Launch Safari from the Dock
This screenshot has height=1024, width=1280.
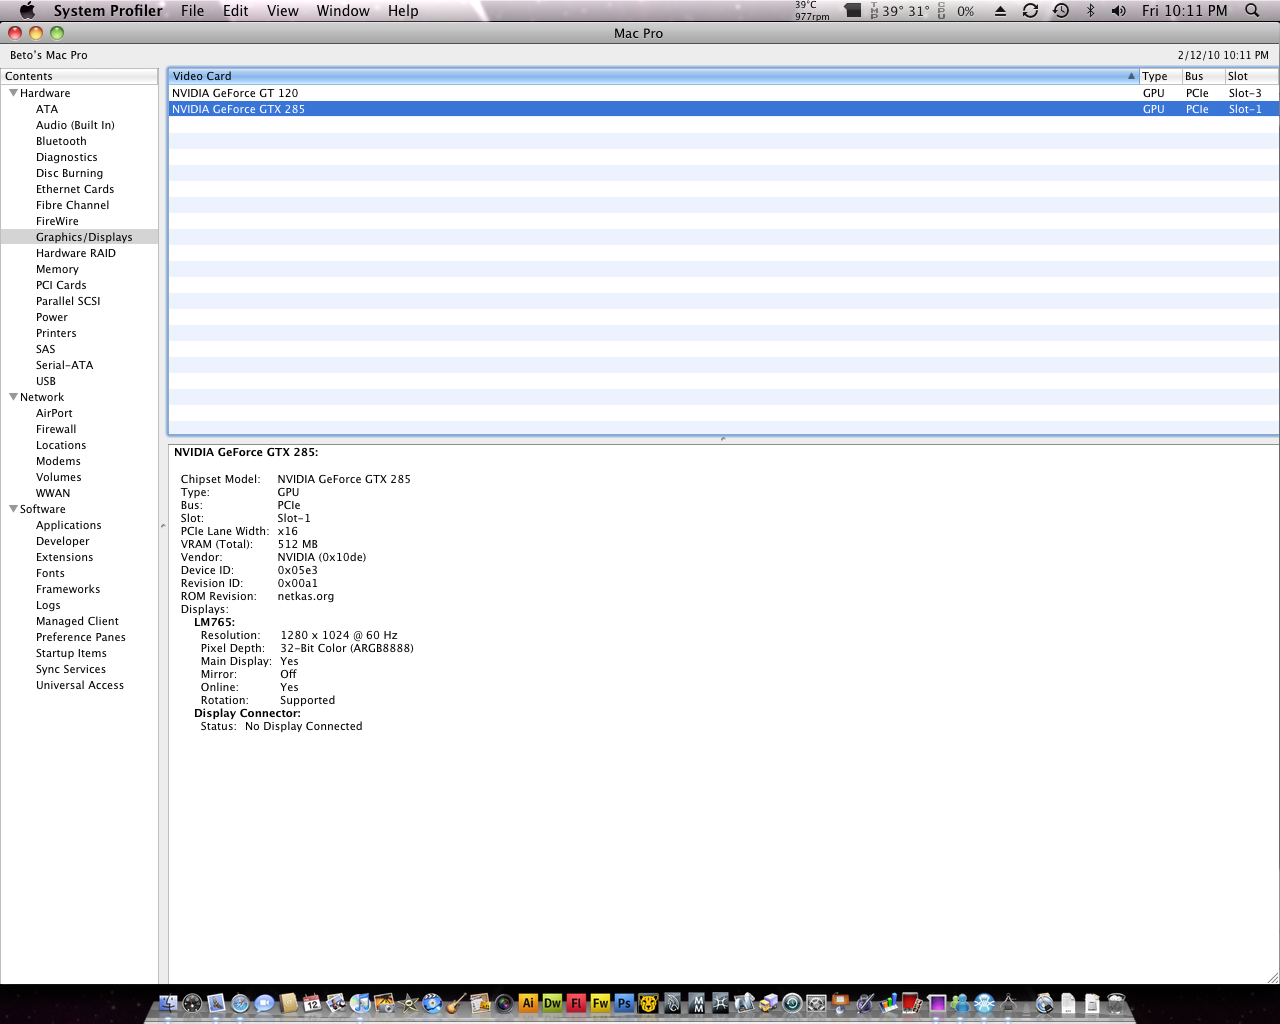(x=240, y=1003)
